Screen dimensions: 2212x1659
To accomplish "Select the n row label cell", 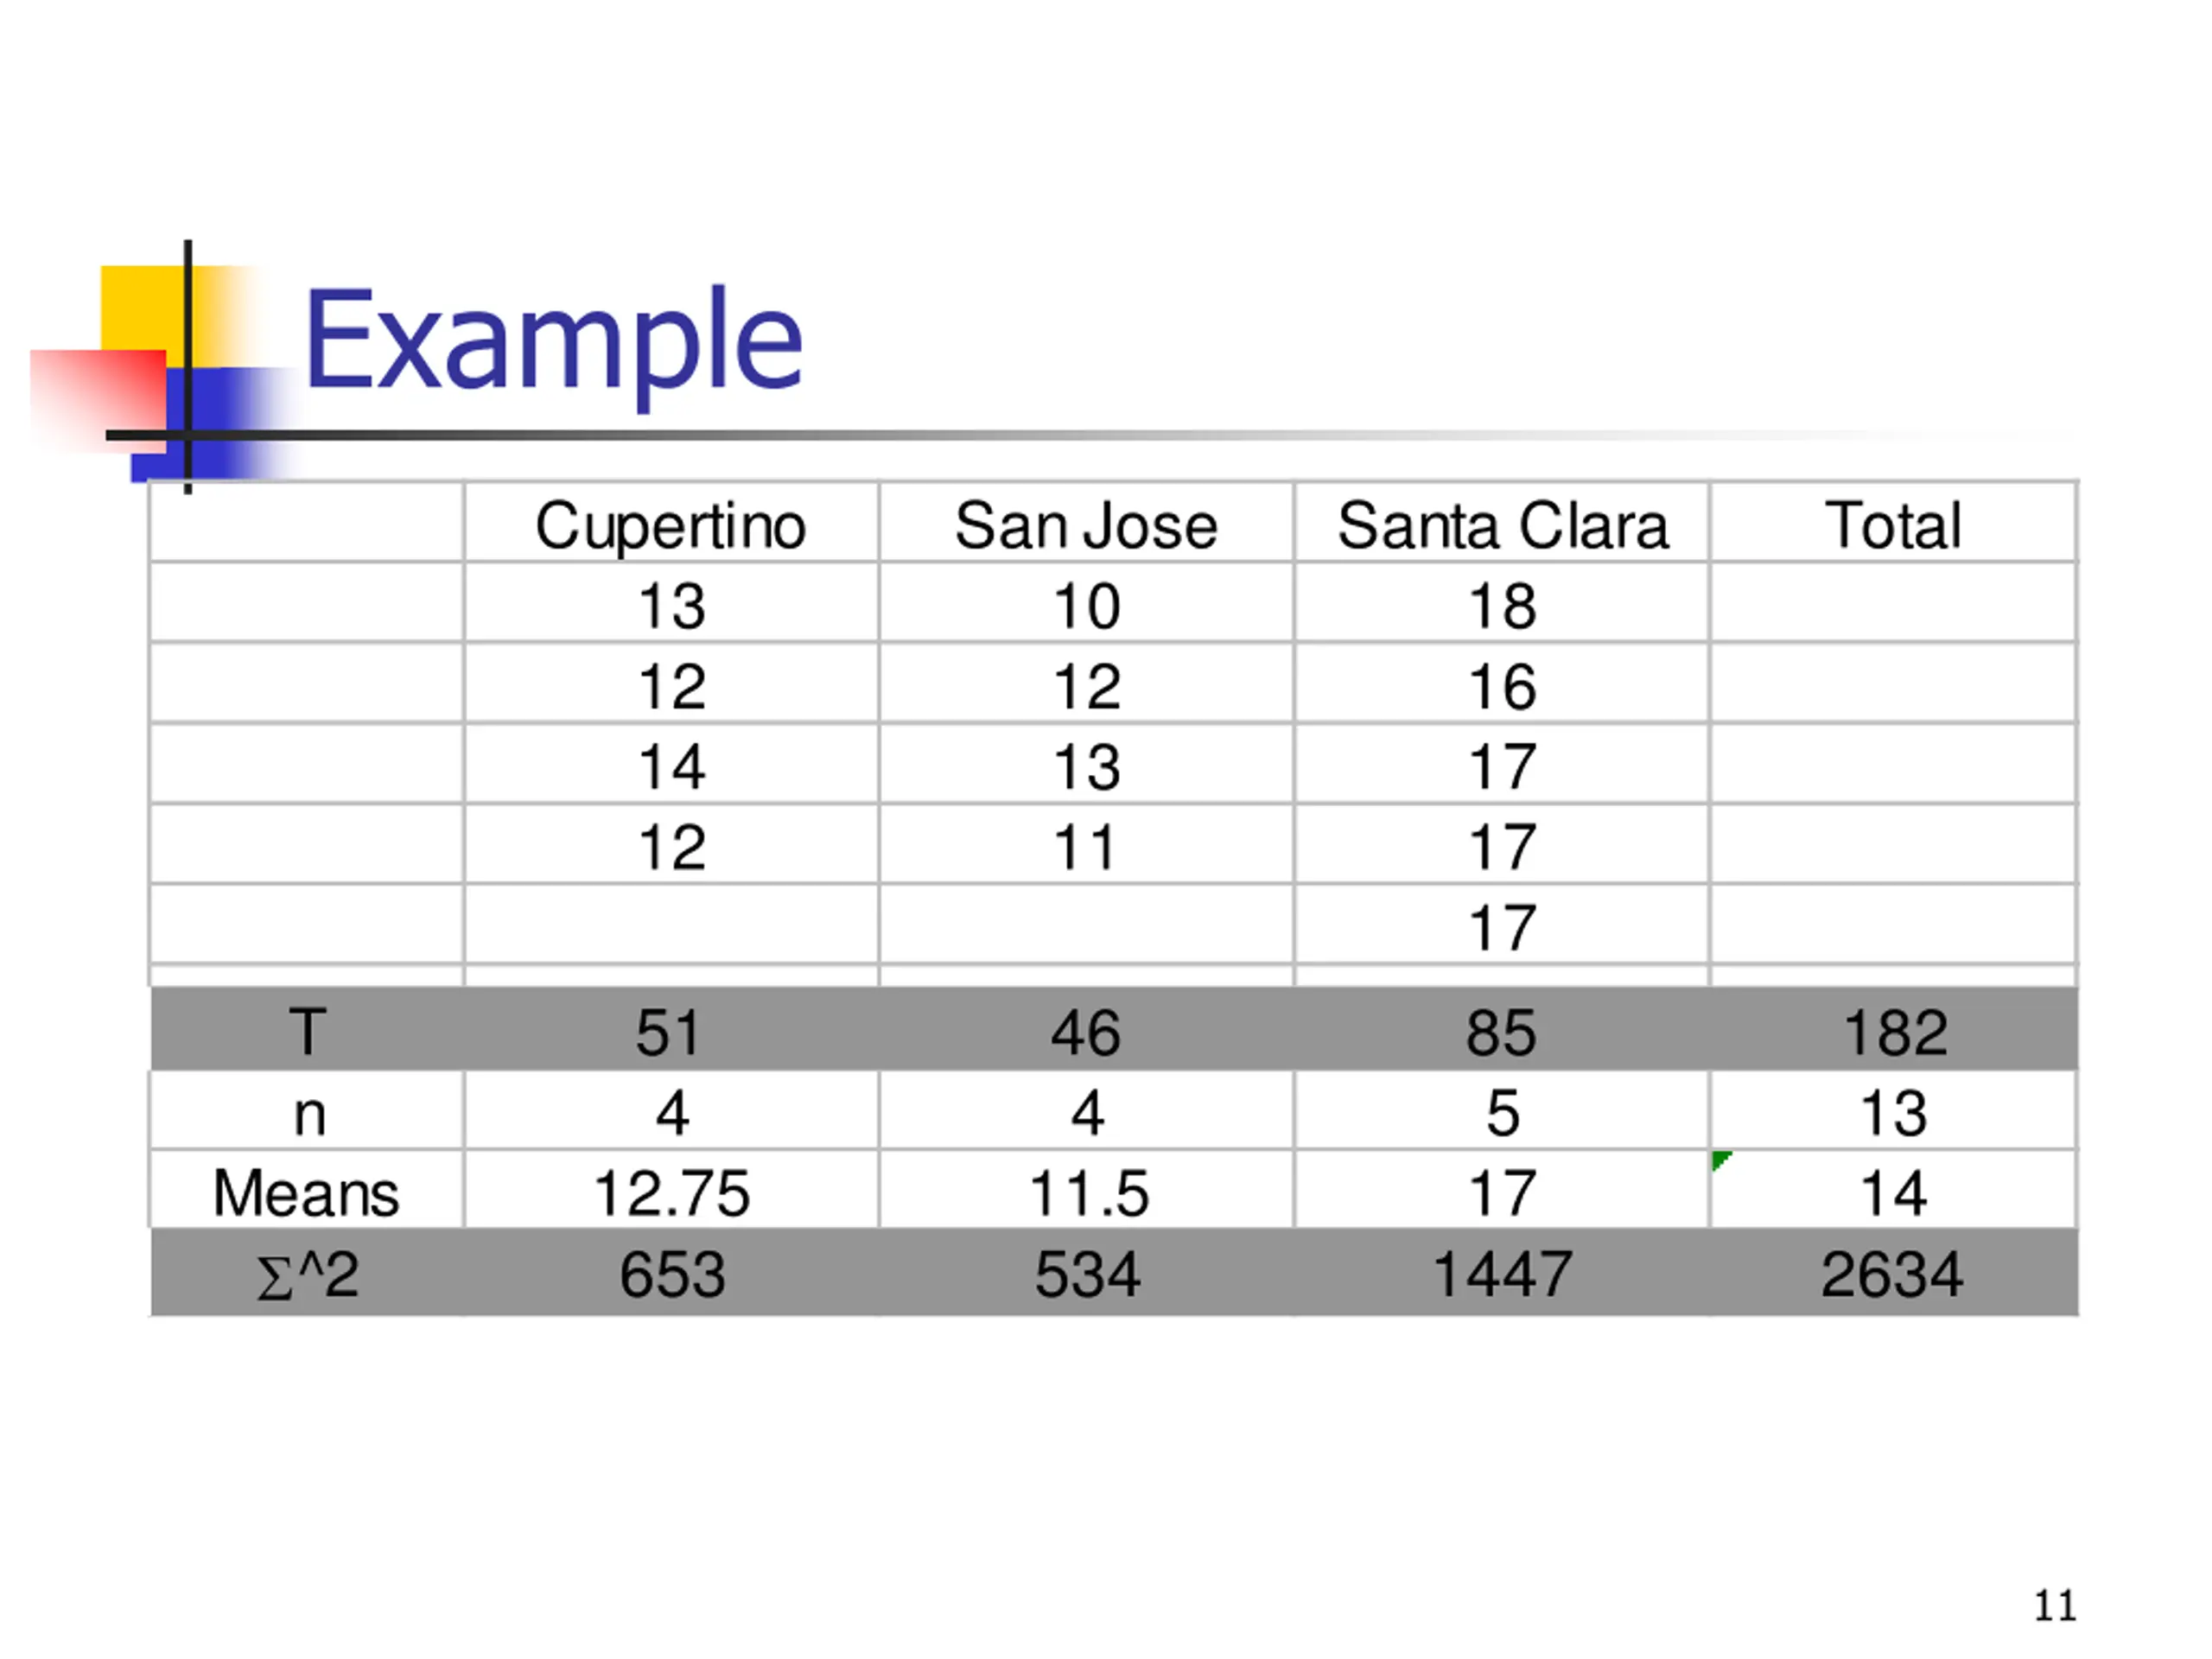I will coord(307,1111).
